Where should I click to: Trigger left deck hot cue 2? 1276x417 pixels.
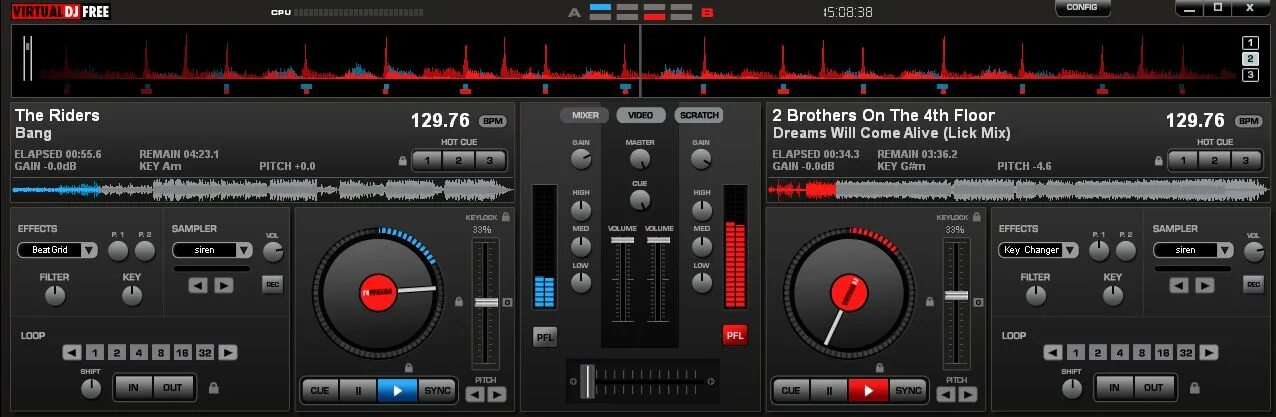pyautogui.click(x=459, y=160)
